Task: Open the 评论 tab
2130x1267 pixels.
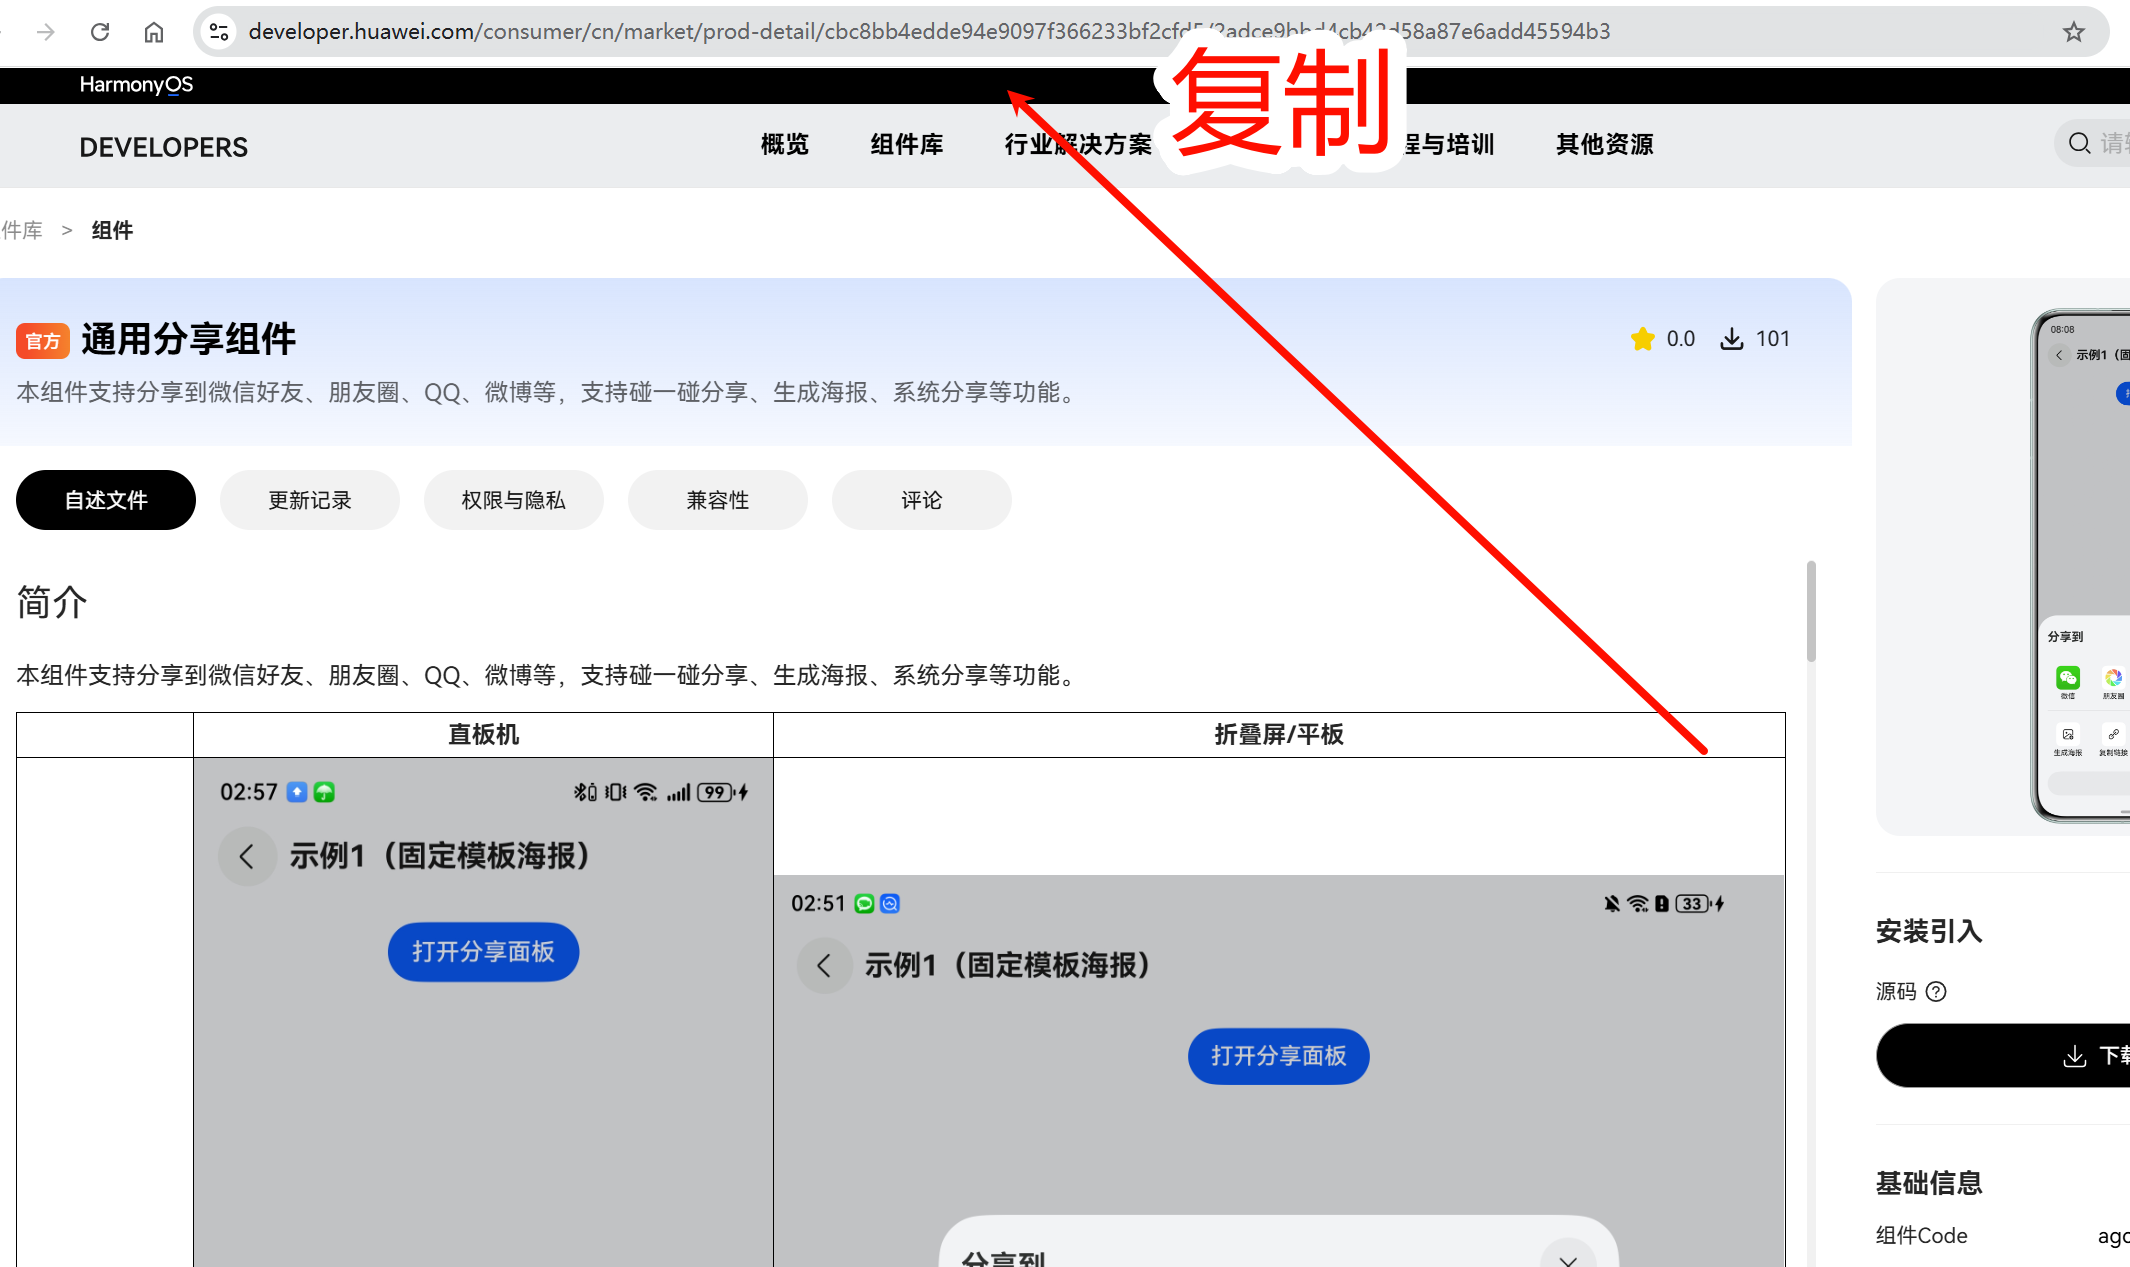Action: [921, 500]
